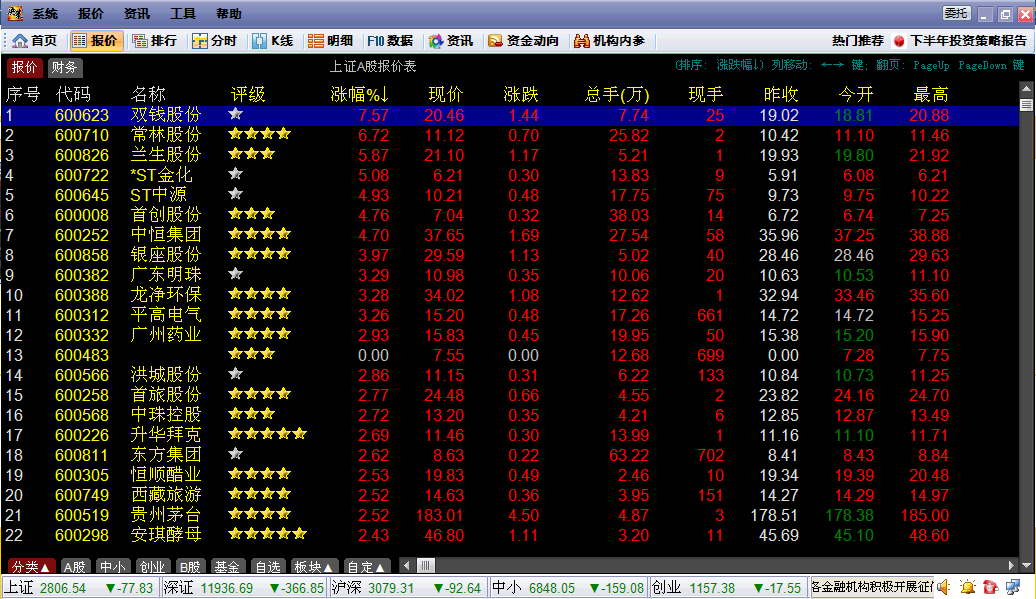1036x599 pixels.
Task: Click the 评级 rating column header
Action: tap(248, 94)
